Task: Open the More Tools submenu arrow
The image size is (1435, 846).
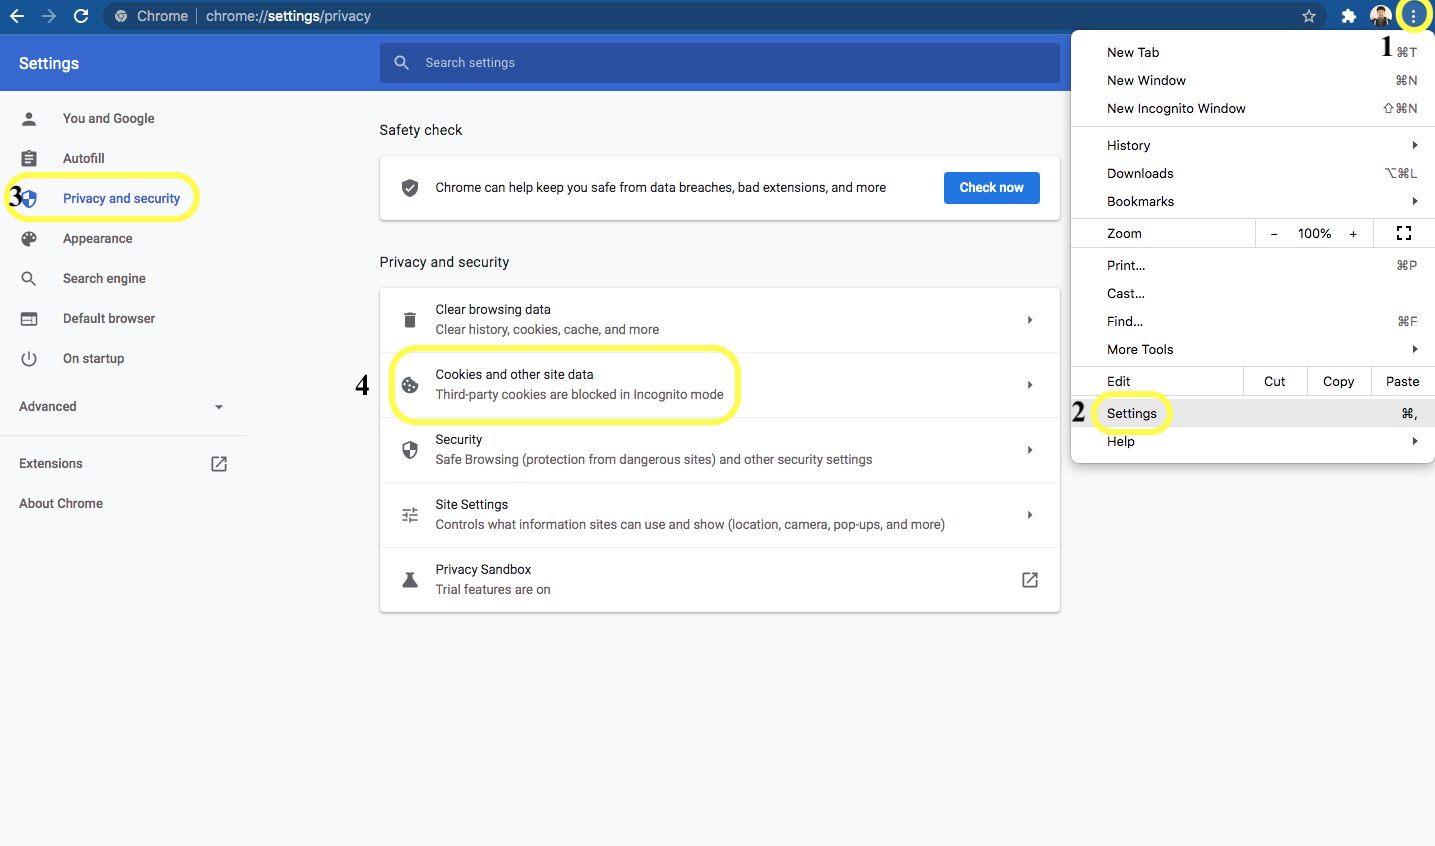Action: click(x=1415, y=349)
